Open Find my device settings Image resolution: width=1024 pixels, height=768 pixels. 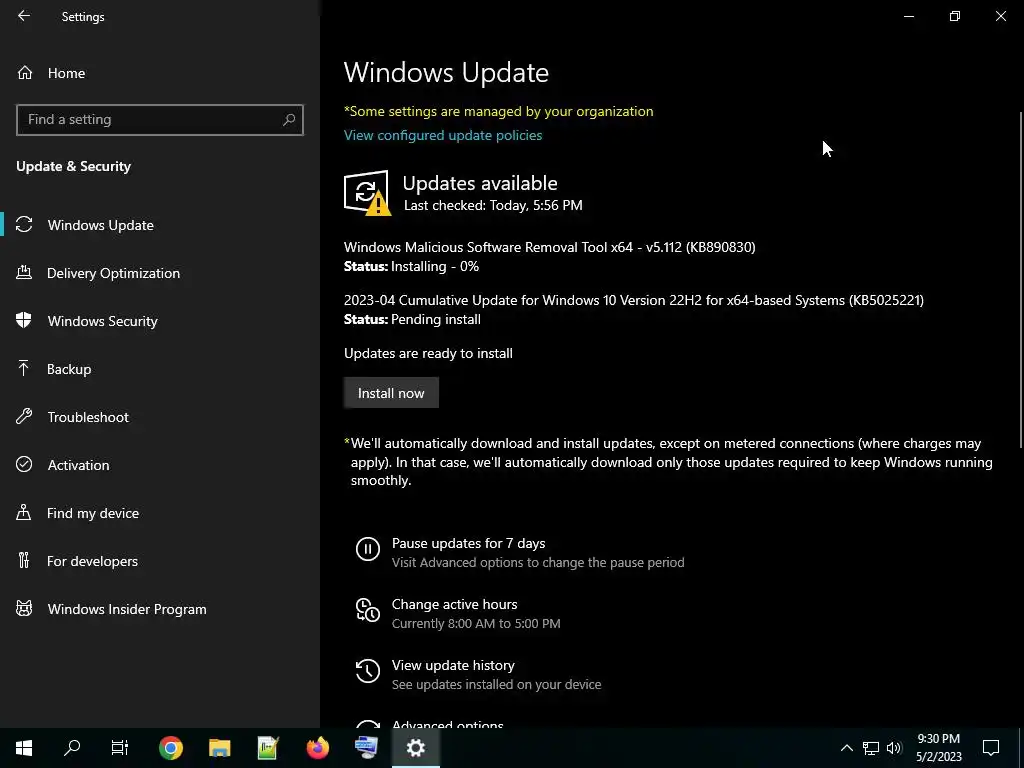(160, 513)
